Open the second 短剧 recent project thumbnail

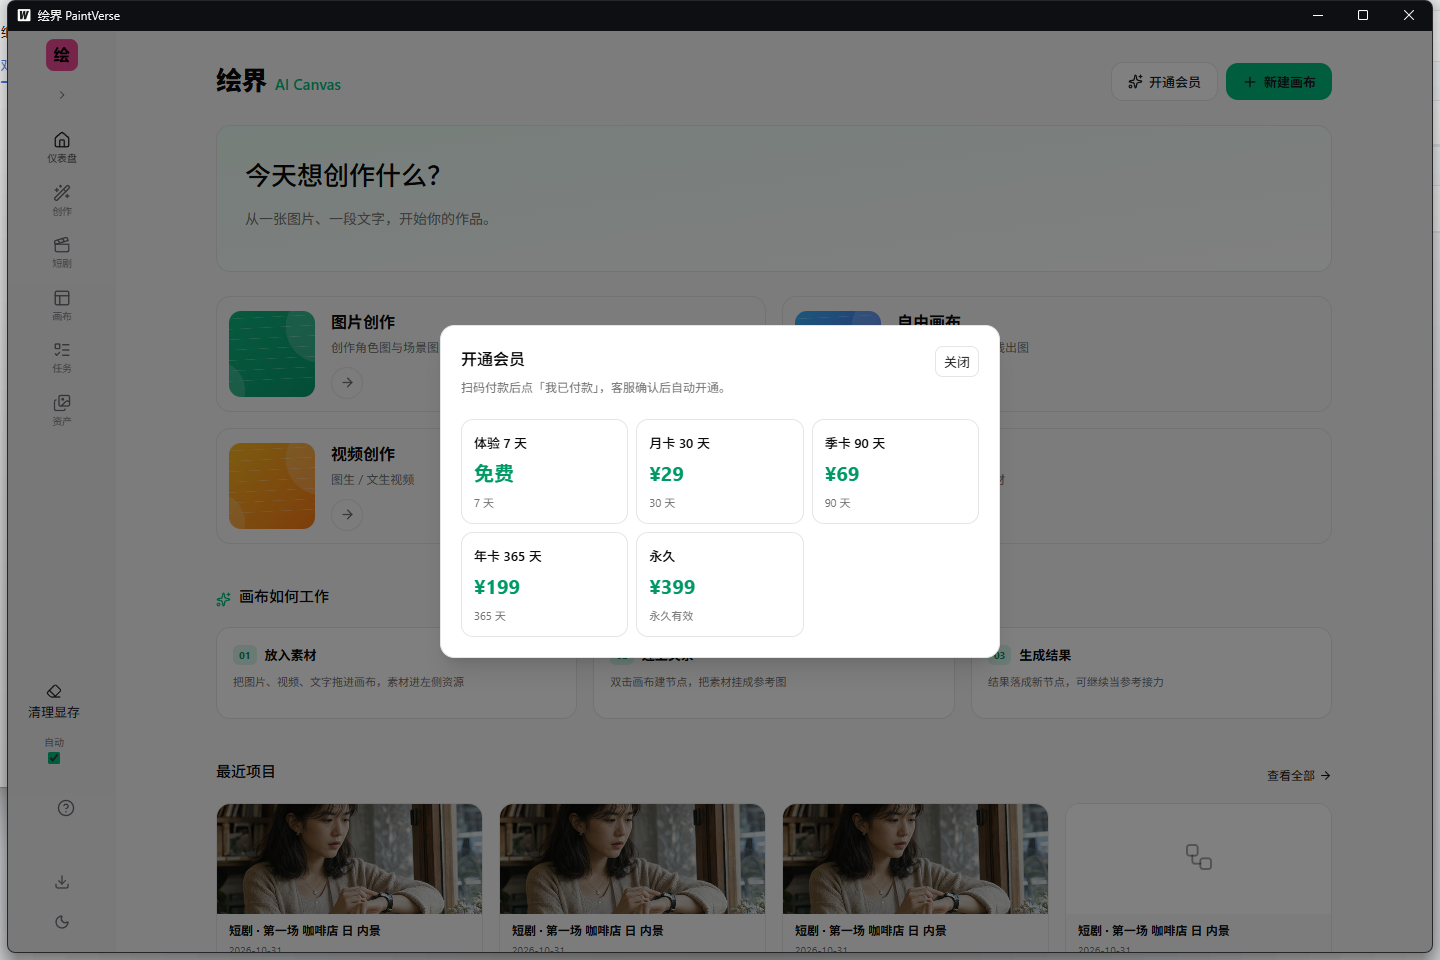click(632, 859)
